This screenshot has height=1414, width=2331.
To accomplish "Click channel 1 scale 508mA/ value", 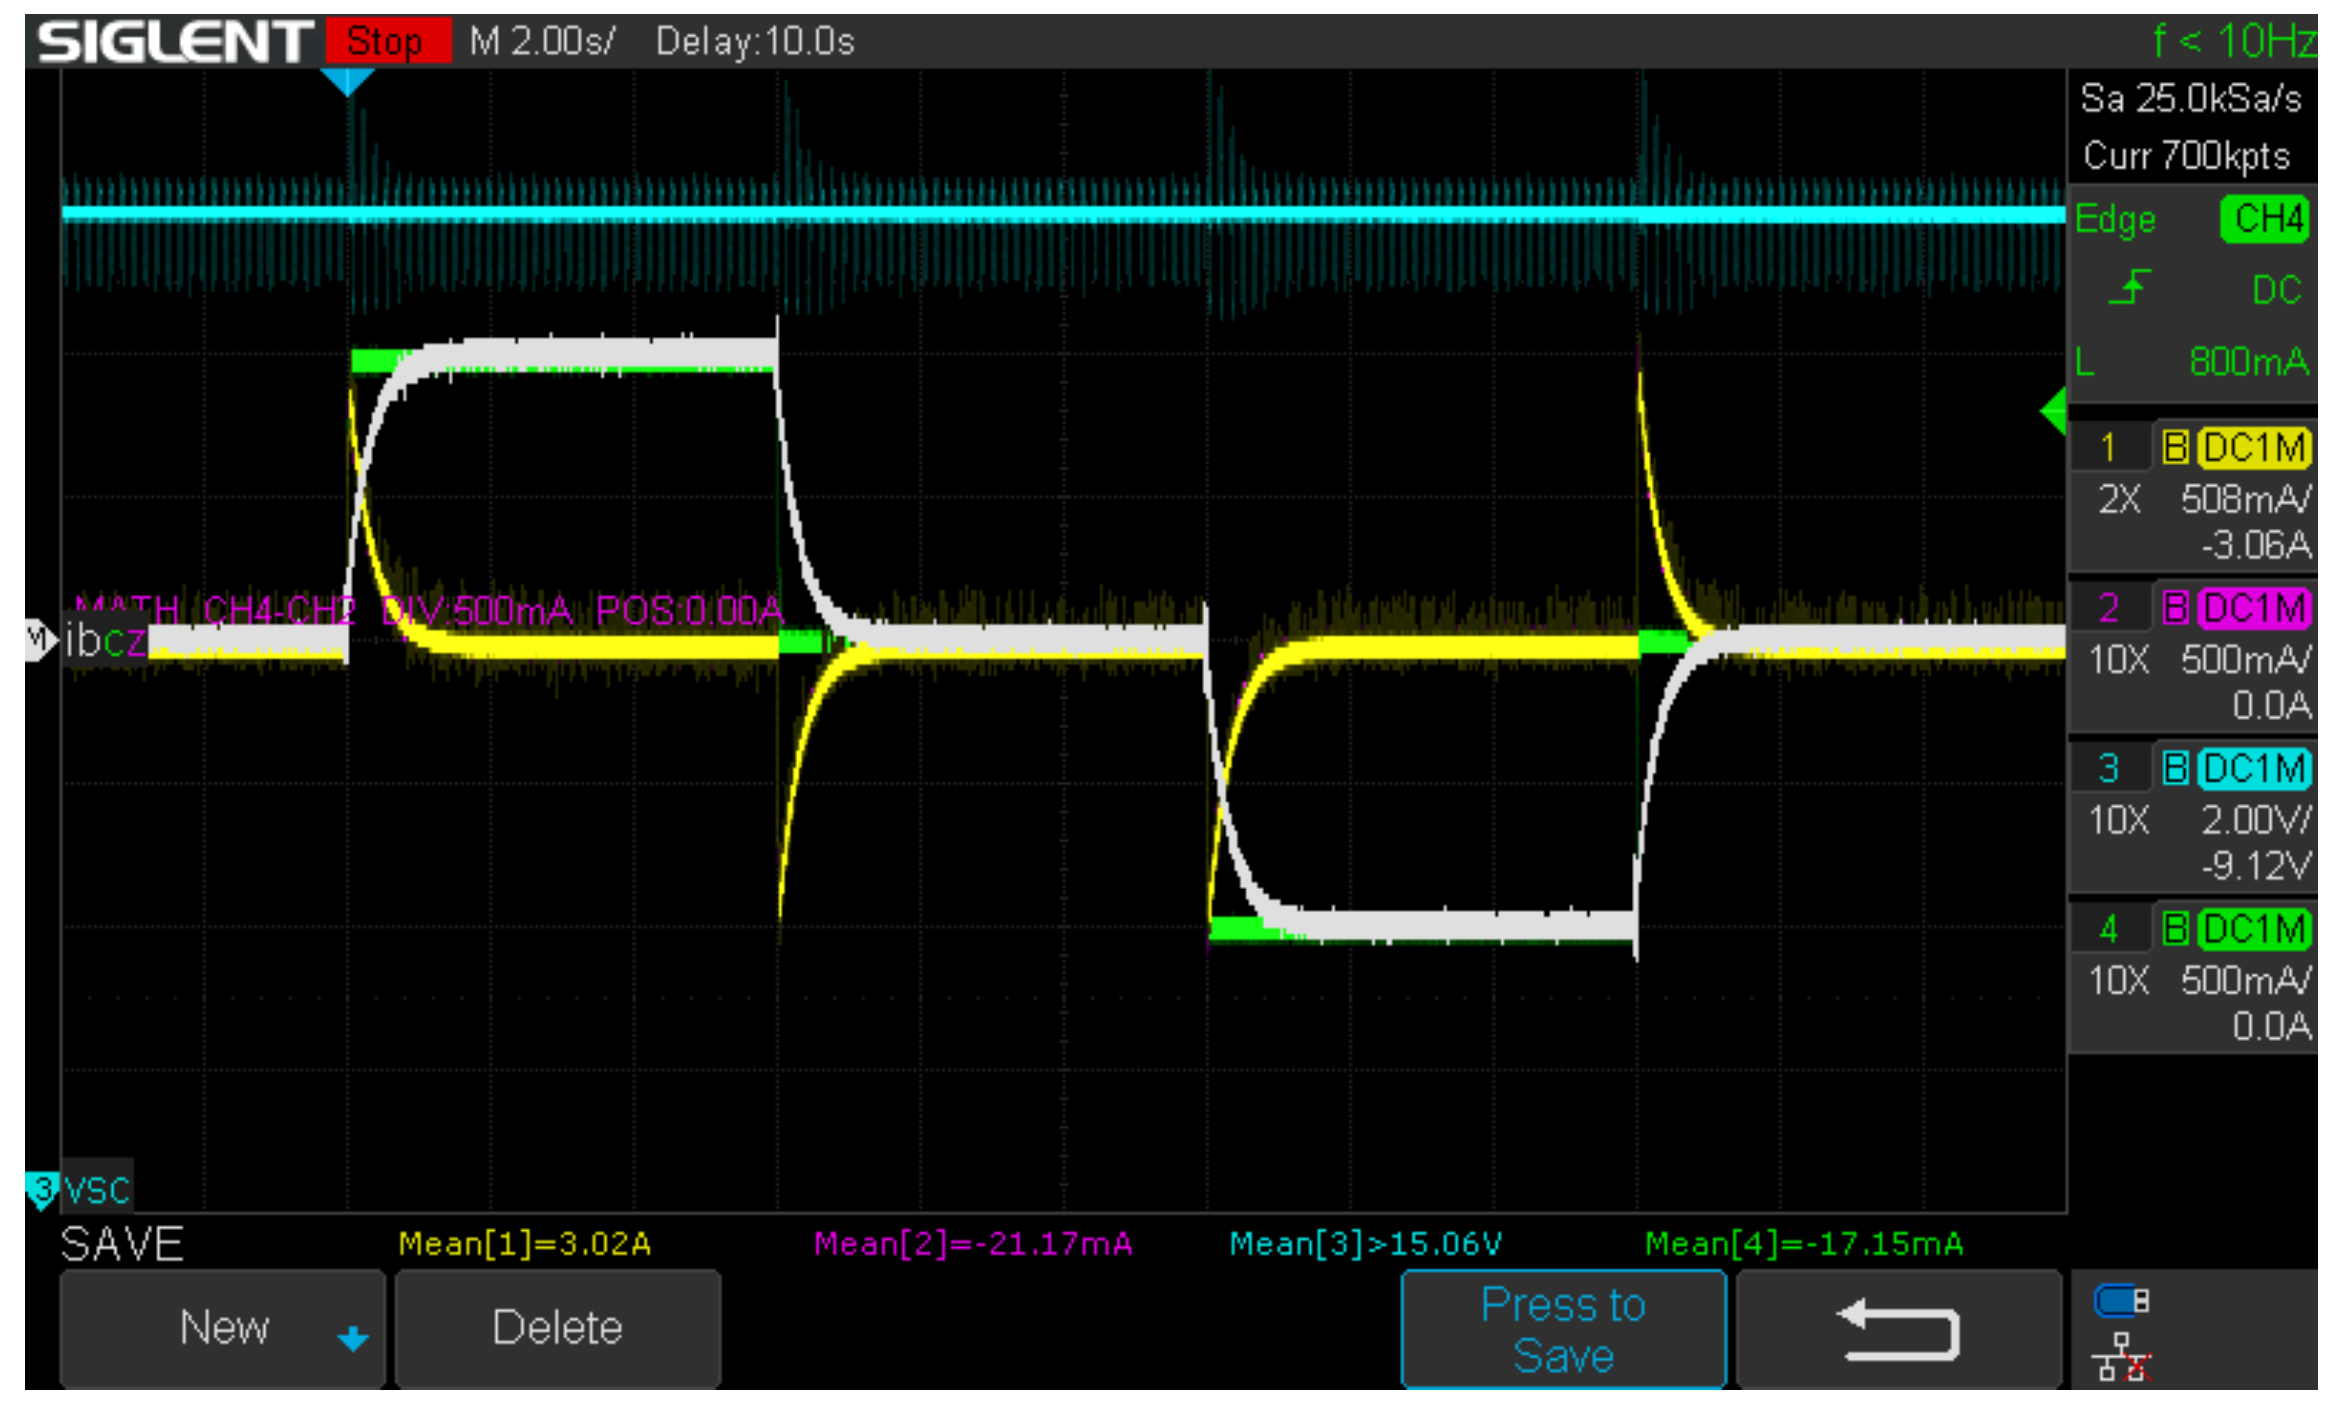I will click(2245, 498).
